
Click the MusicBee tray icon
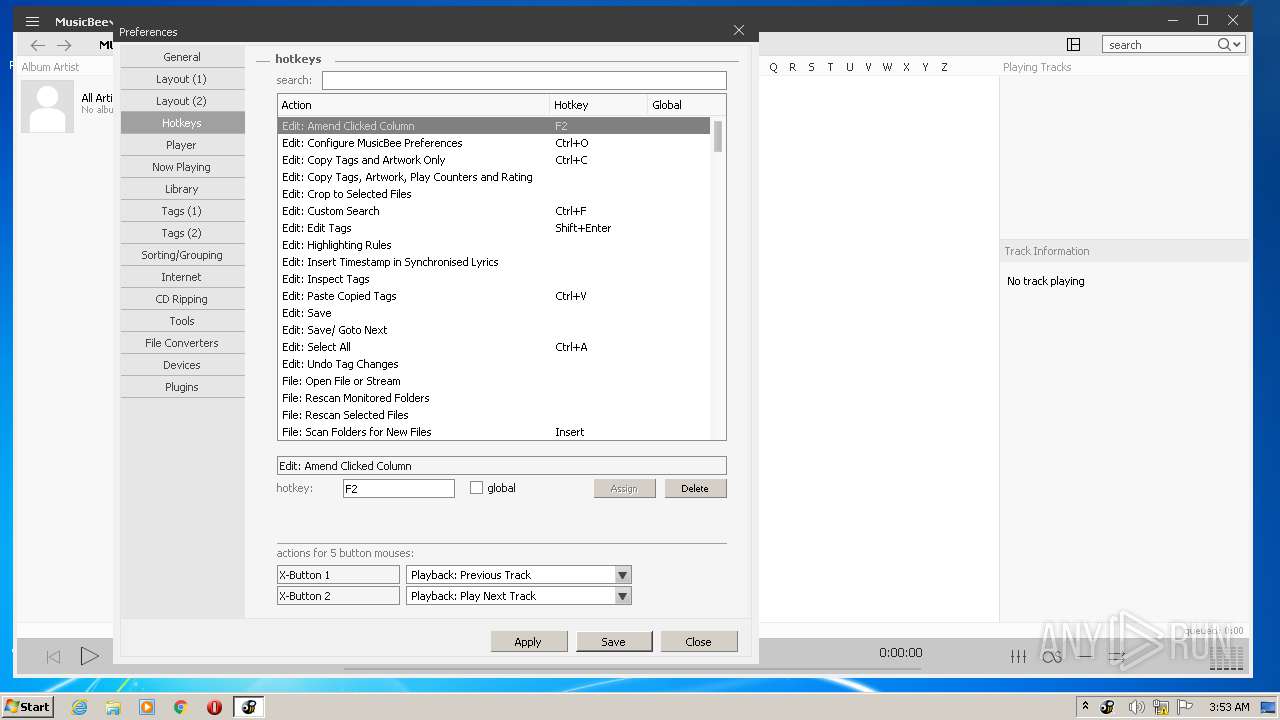pyautogui.click(x=1107, y=707)
